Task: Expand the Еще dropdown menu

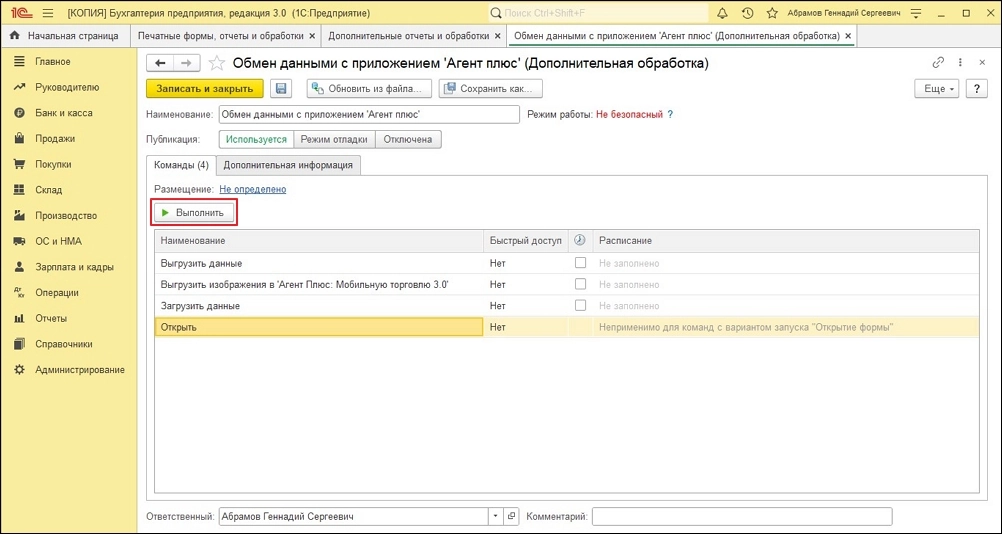Action: pyautogui.click(x=937, y=89)
